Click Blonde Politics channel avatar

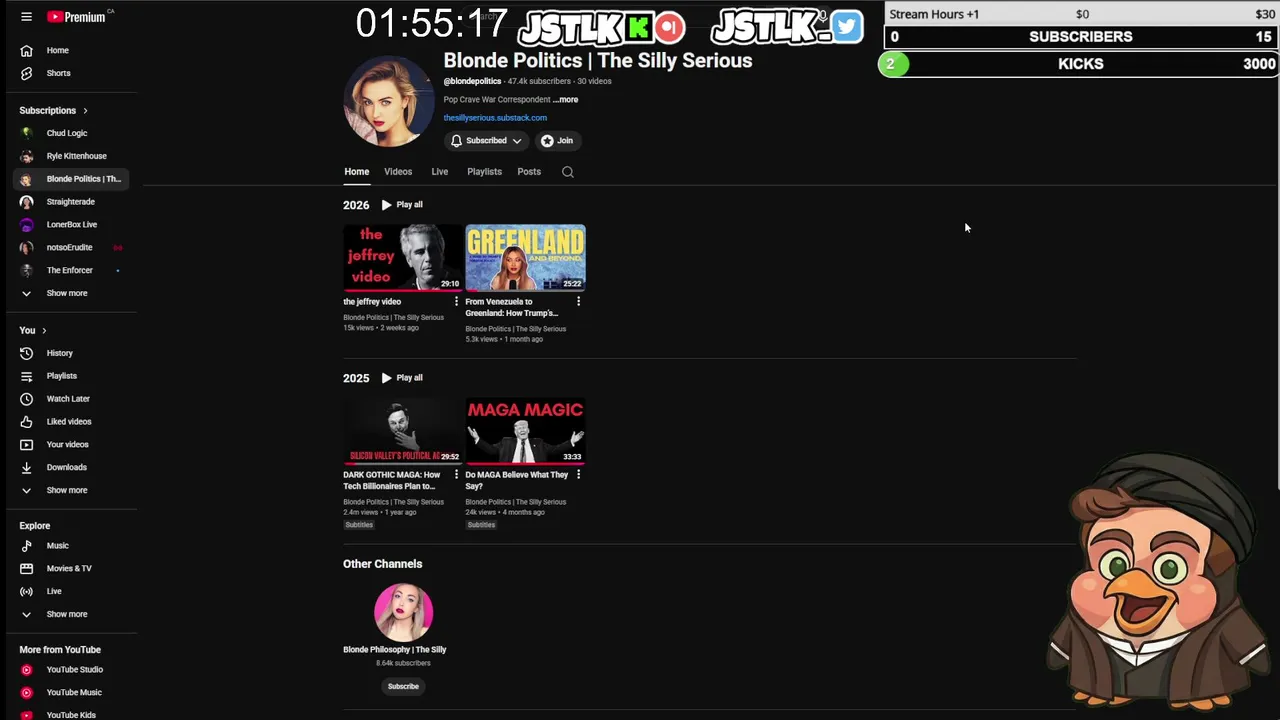pos(389,101)
